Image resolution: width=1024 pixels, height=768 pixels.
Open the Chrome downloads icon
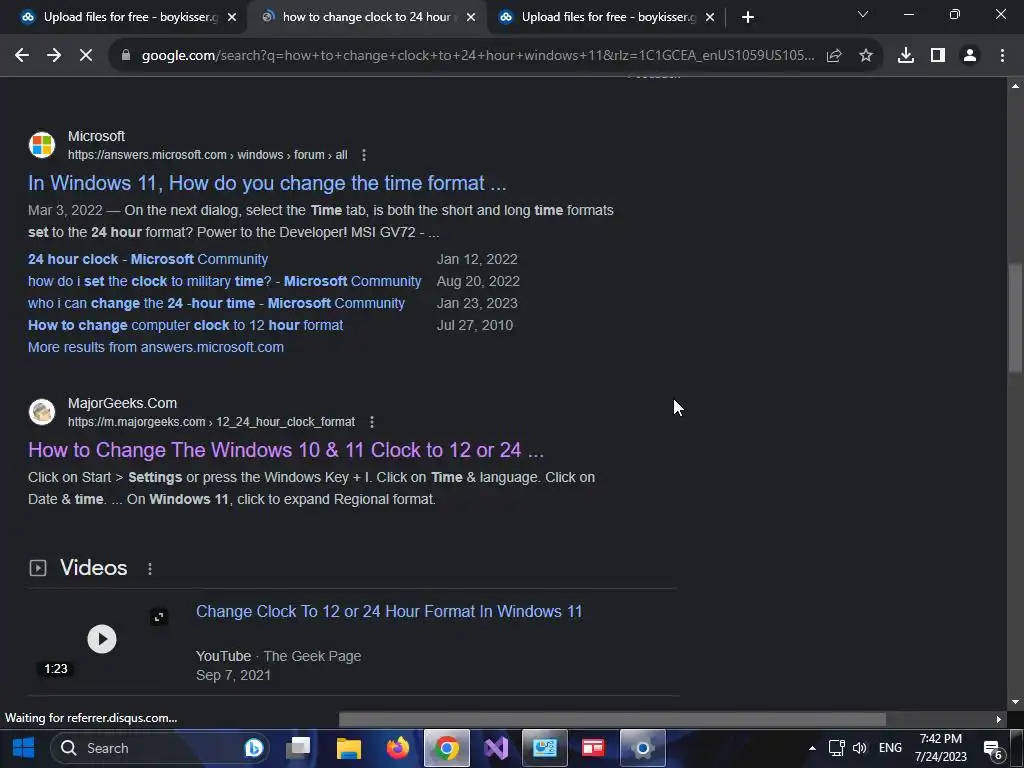tap(906, 56)
